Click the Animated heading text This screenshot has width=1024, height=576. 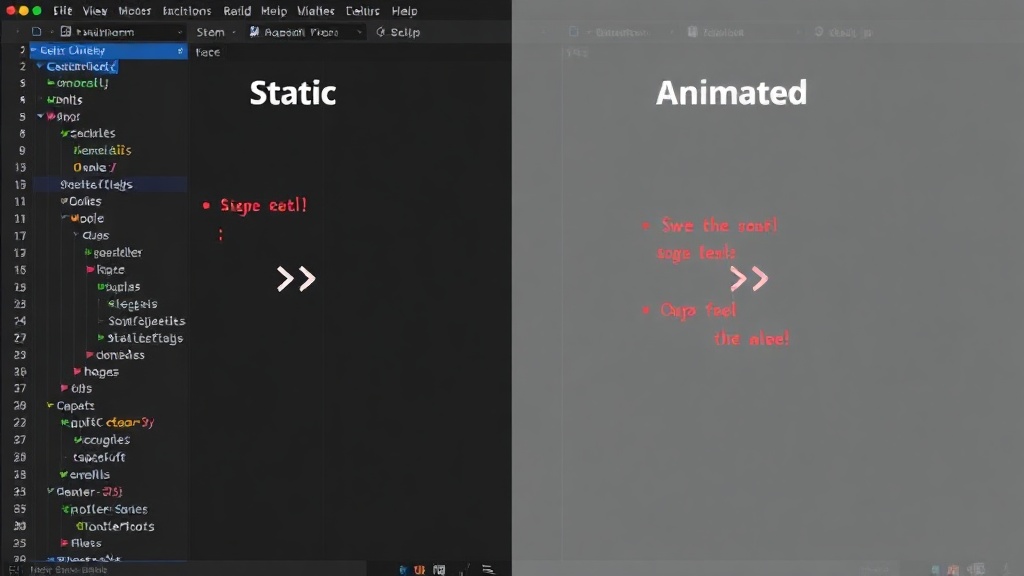coord(731,93)
